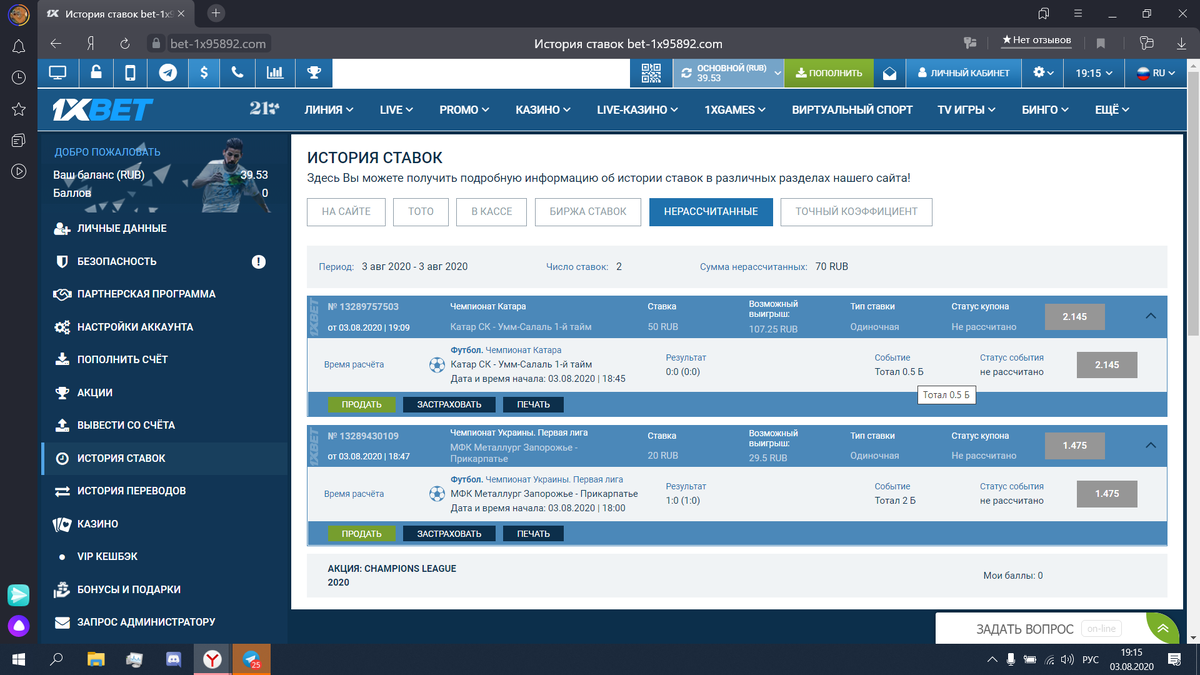Switch to ТОТО tab
The width and height of the screenshot is (1200, 675).
tap(421, 211)
